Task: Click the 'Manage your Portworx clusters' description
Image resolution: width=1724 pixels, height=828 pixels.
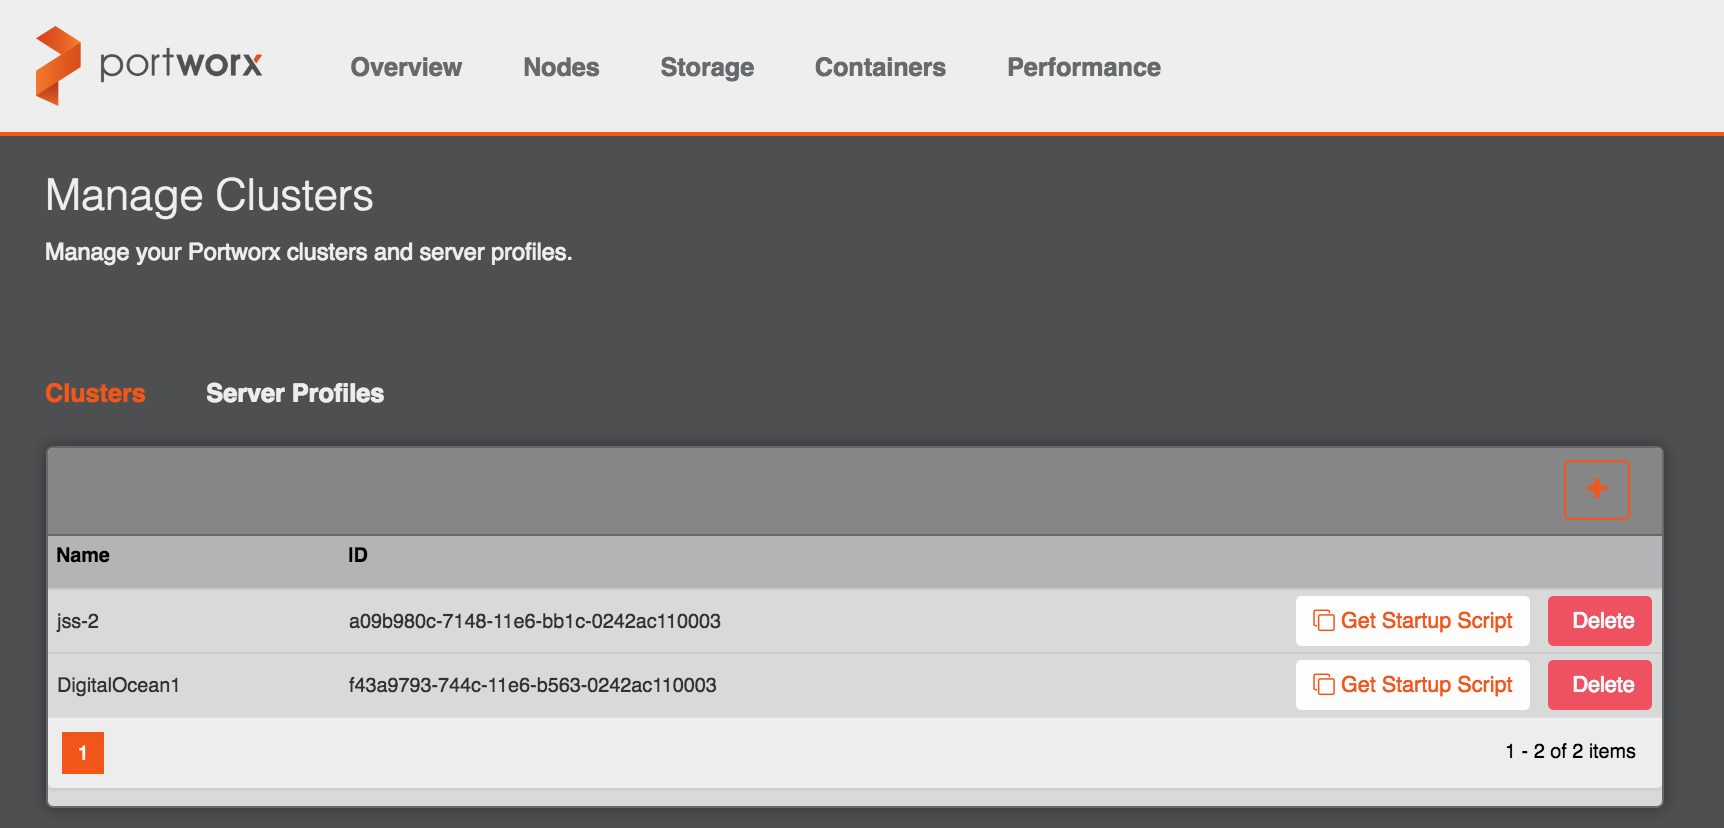Action: [308, 252]
